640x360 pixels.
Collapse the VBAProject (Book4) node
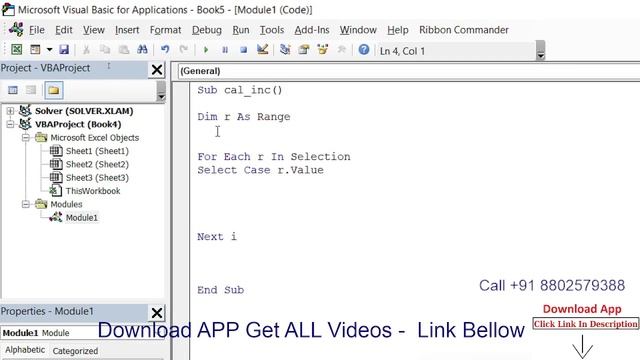click(10, 124)
